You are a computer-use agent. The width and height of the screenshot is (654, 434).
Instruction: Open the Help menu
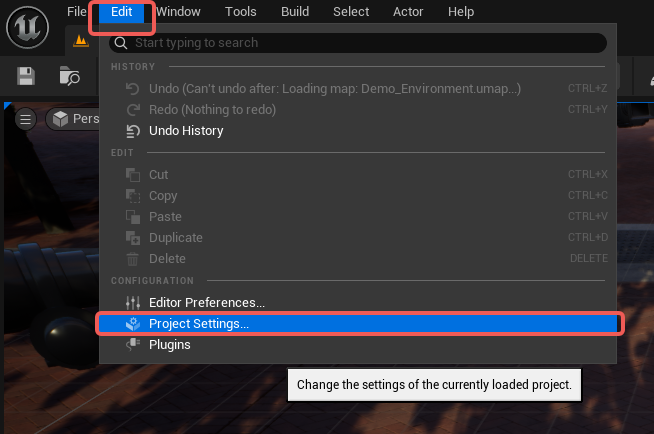tap(461, 12)
